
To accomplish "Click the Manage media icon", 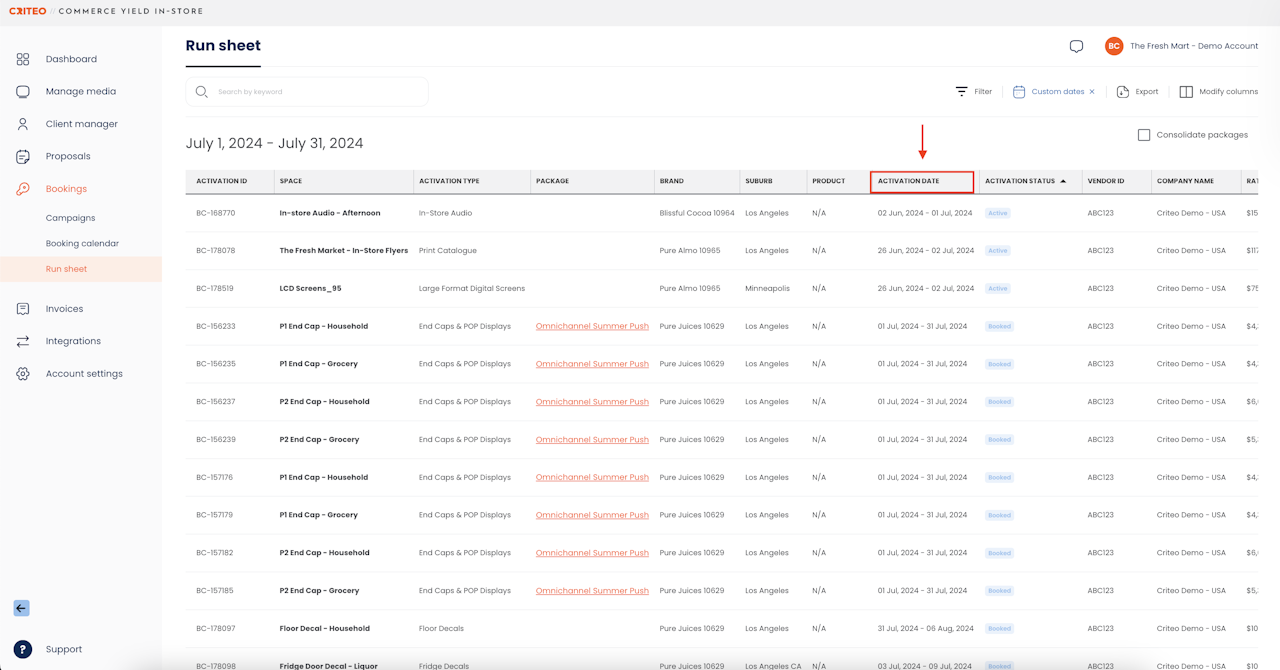I will tap(23, 91).
